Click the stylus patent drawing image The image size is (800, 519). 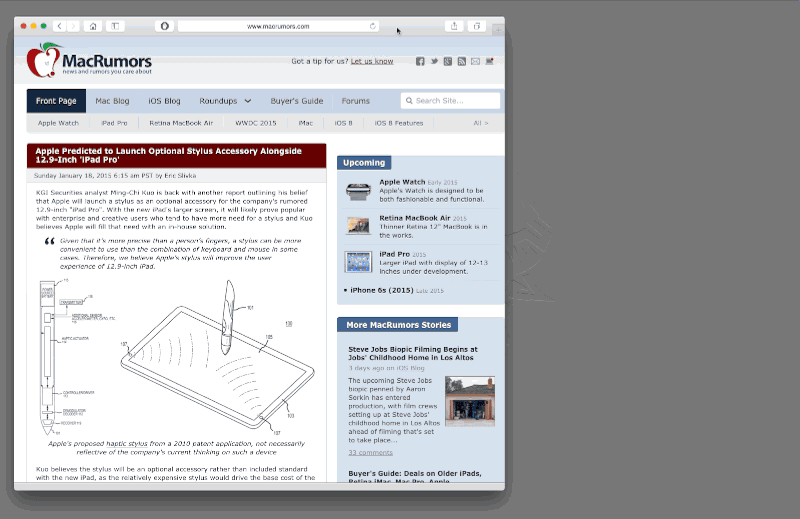[x=176, y=357]
